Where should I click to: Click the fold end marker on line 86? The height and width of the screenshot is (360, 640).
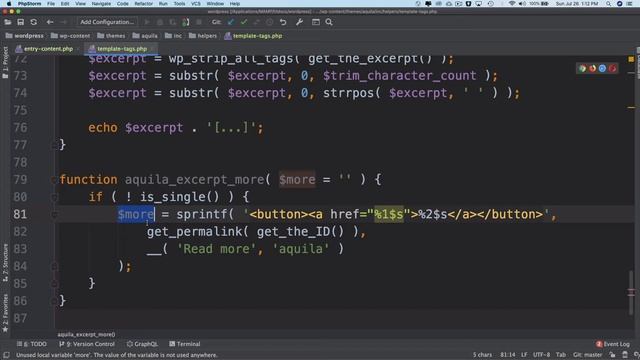(x=54, y=301)
